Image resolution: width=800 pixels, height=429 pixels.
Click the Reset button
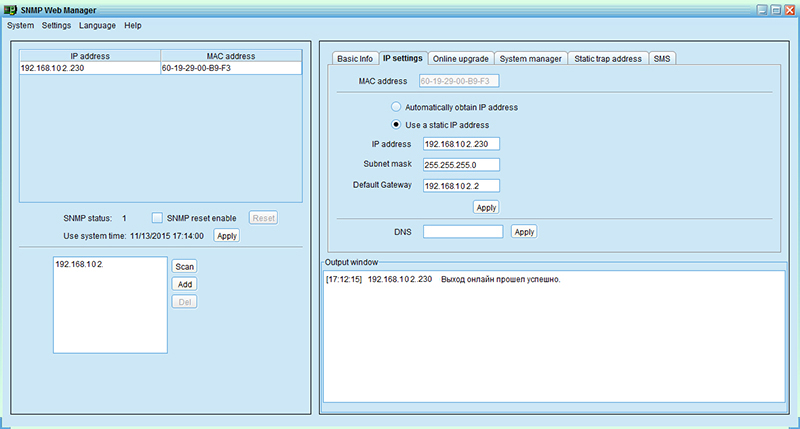point(264,218)
